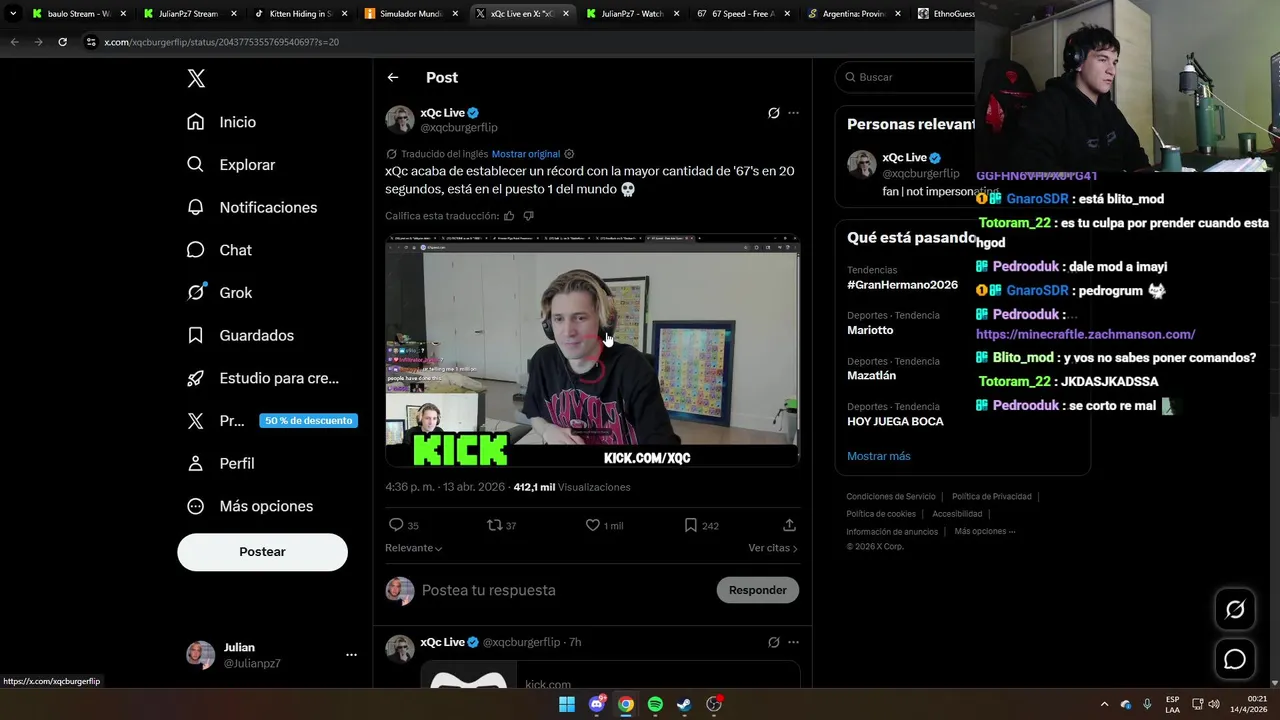The image size is (1280, 720).
Task: Switch to EthnoGuessr tab
Action: coord(945,14)
